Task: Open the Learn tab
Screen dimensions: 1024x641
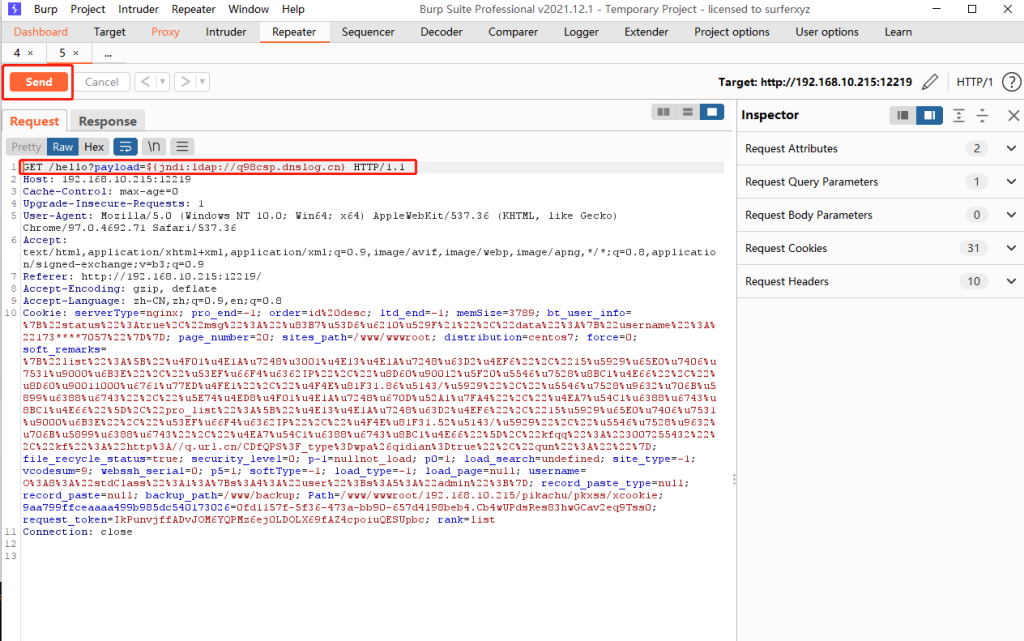Action: (899, 32)
